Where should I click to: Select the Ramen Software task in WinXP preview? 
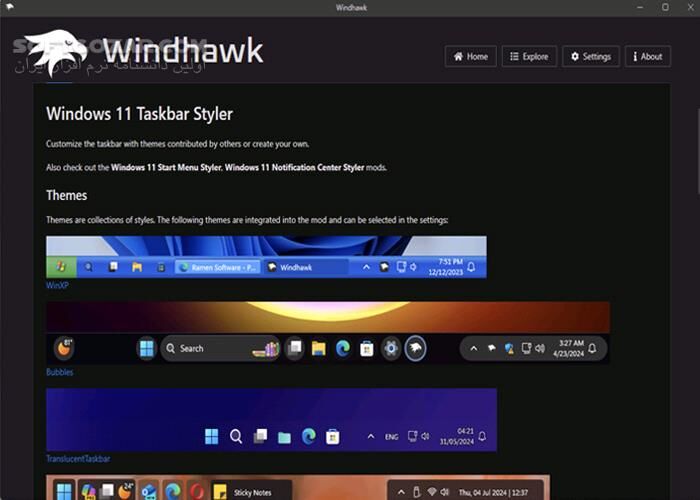[x=217, y=267]
